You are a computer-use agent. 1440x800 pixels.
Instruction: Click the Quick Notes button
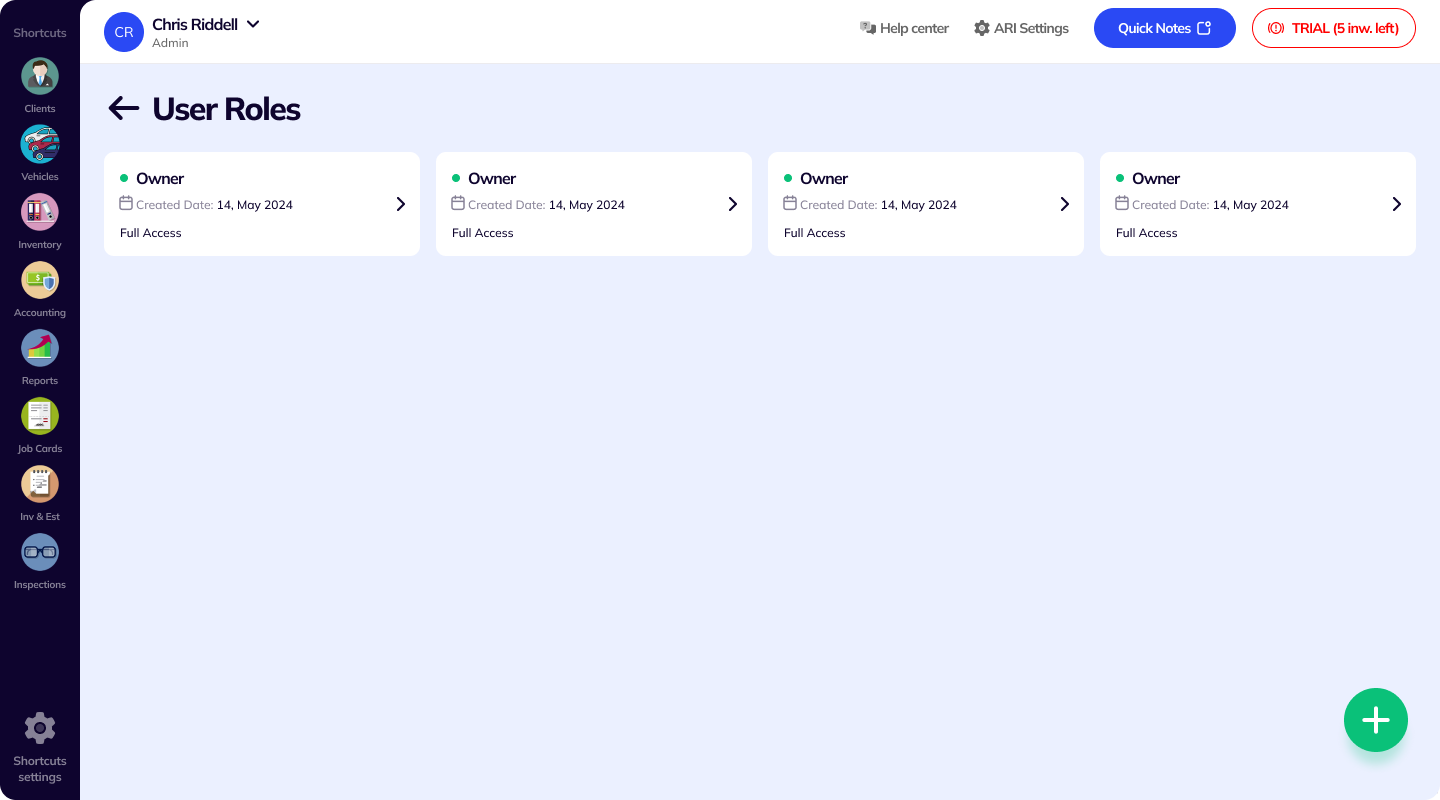(1164, 28)
